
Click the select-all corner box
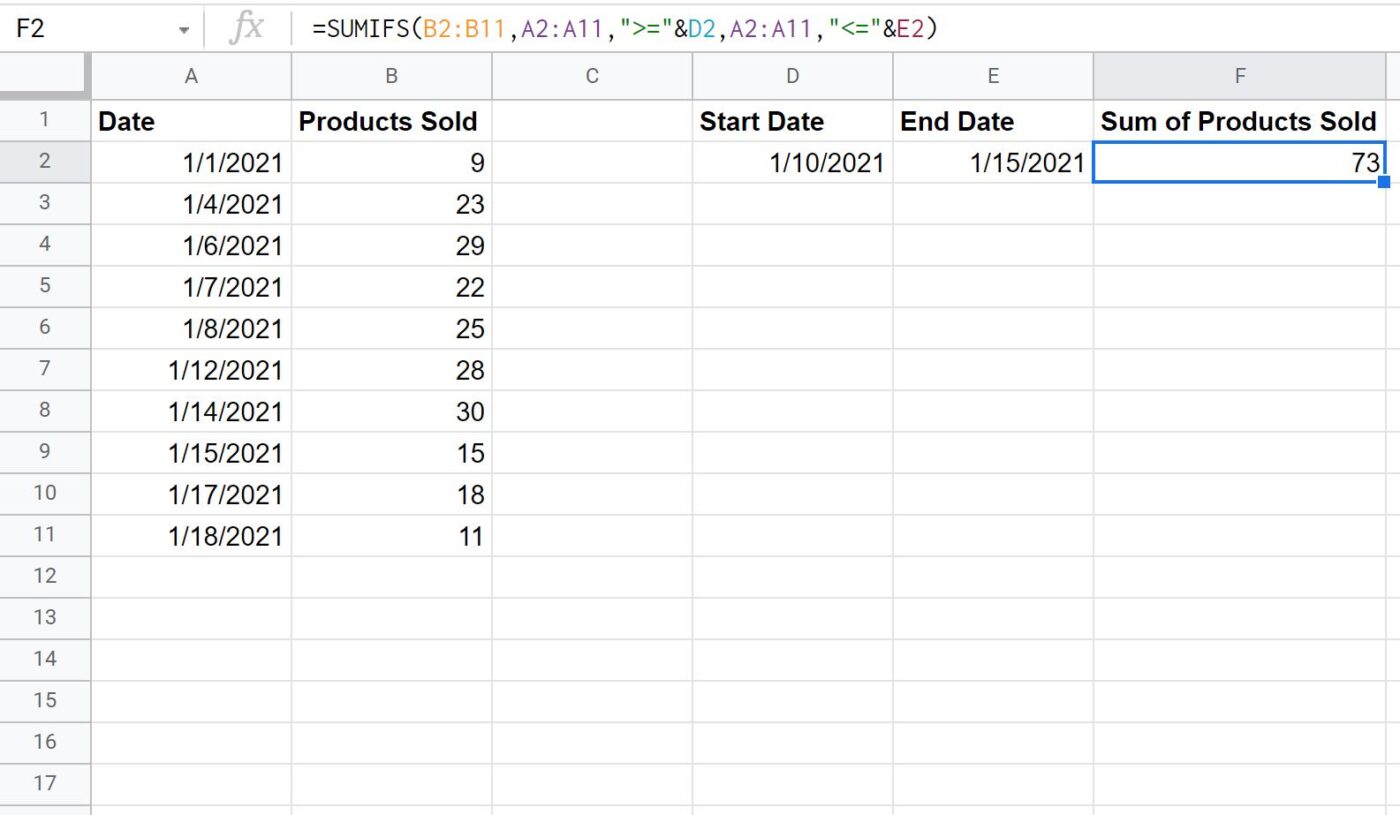[45, 77]
